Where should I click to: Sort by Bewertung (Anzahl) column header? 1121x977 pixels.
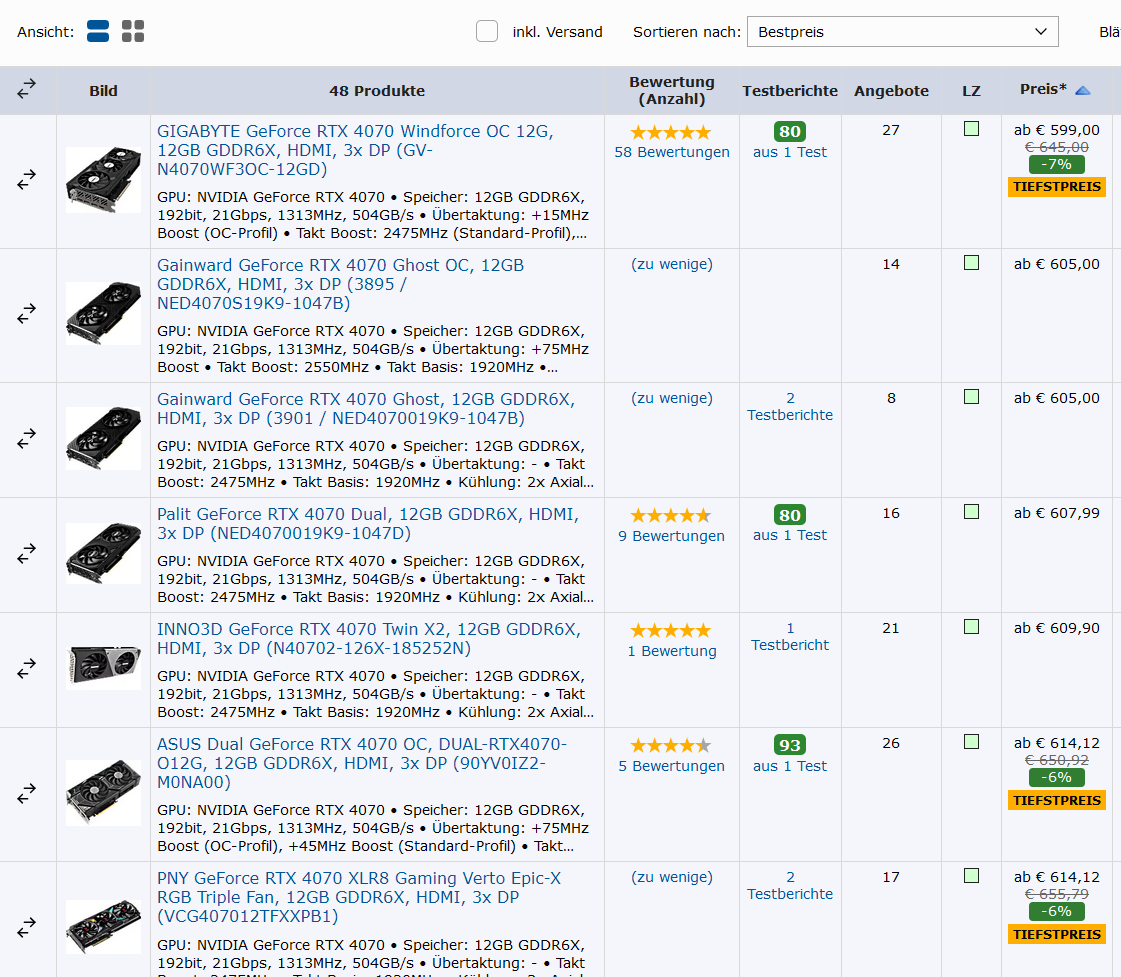click(x=671, y=91)
